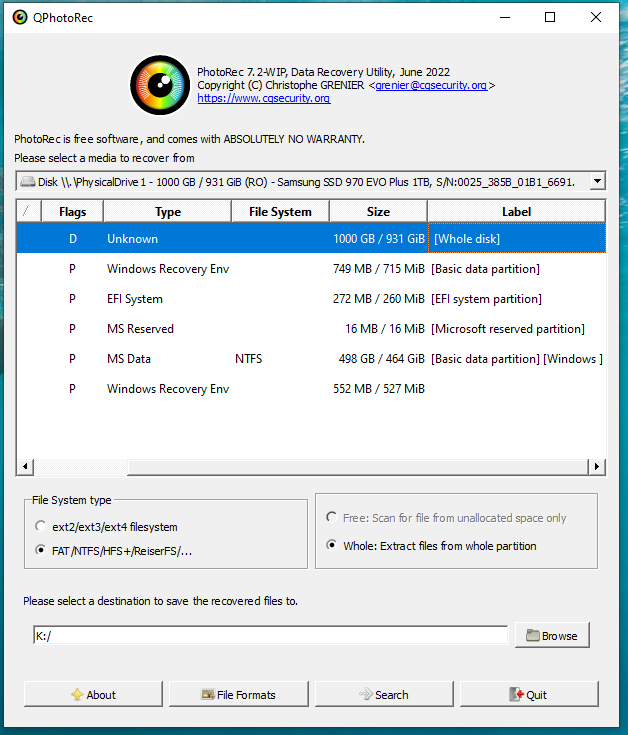Click the QPhotoRec title bar app icon
The height and width of the screenshot is (735, 628).
click(20, 17)
